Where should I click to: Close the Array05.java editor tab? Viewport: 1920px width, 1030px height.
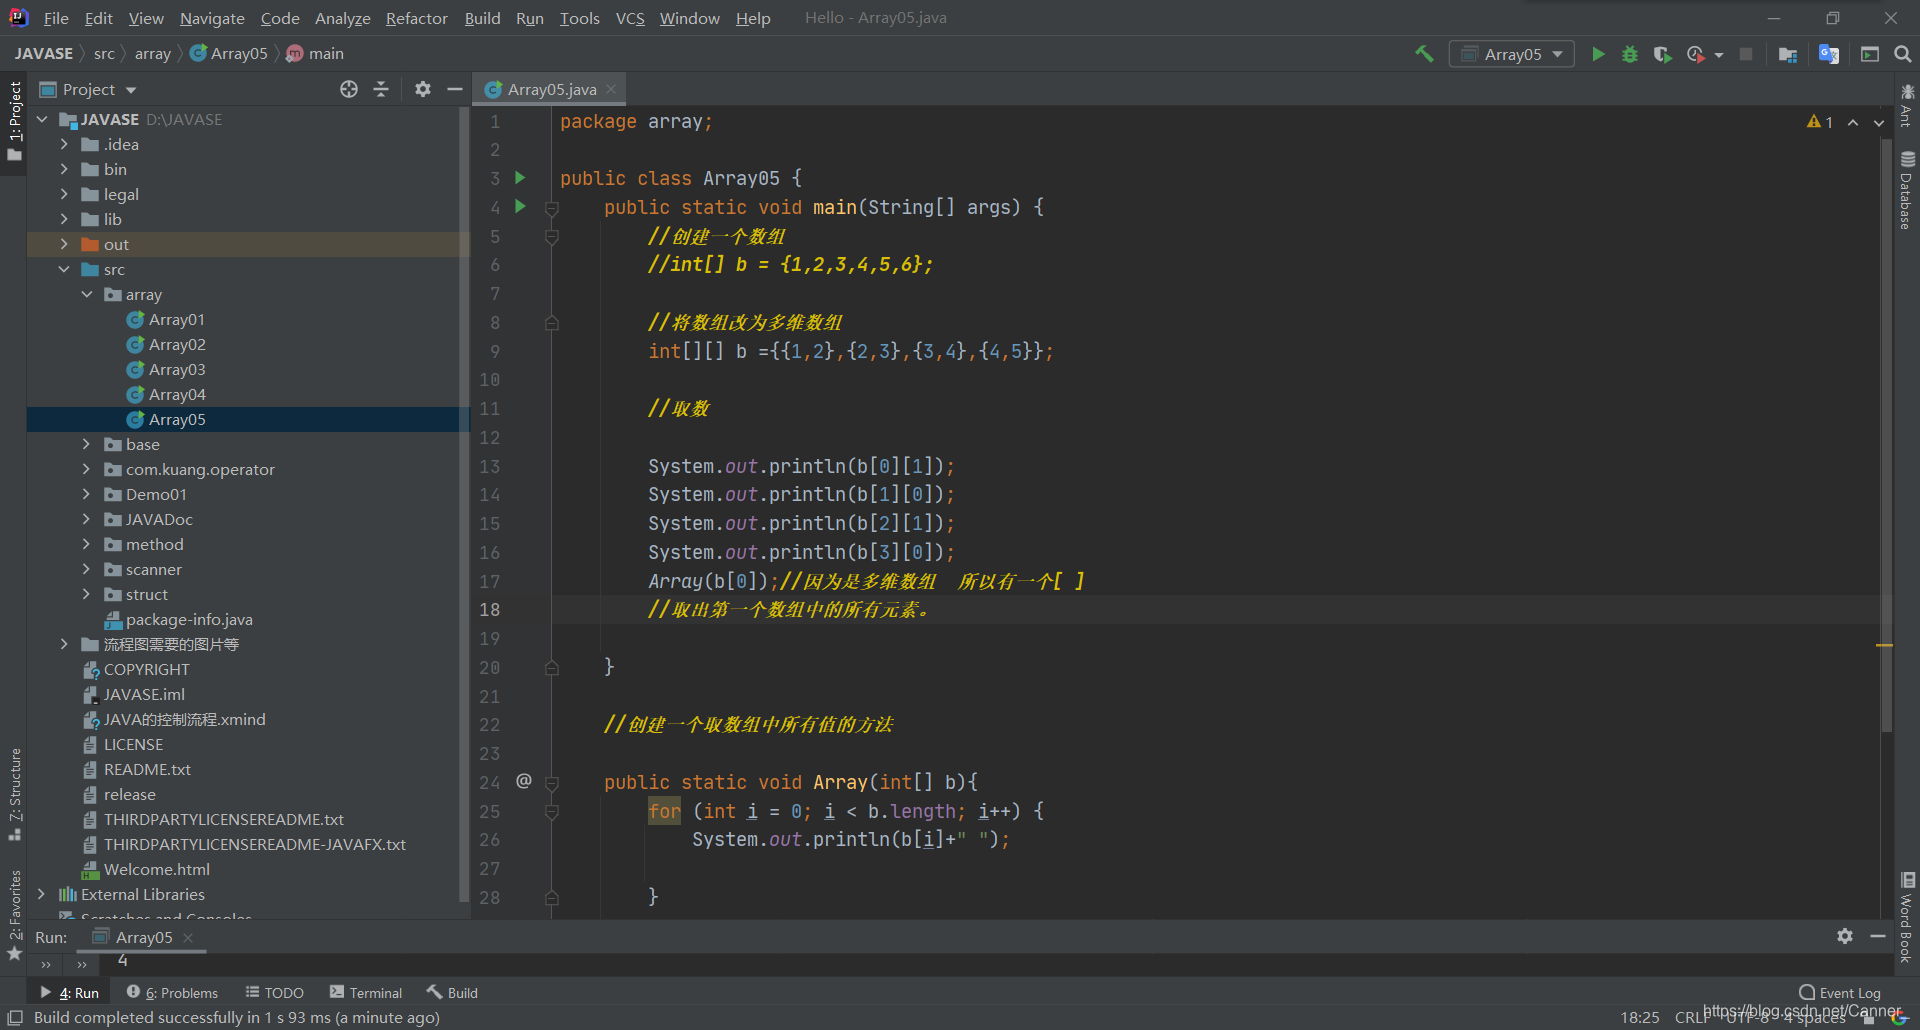coord(611,89)
